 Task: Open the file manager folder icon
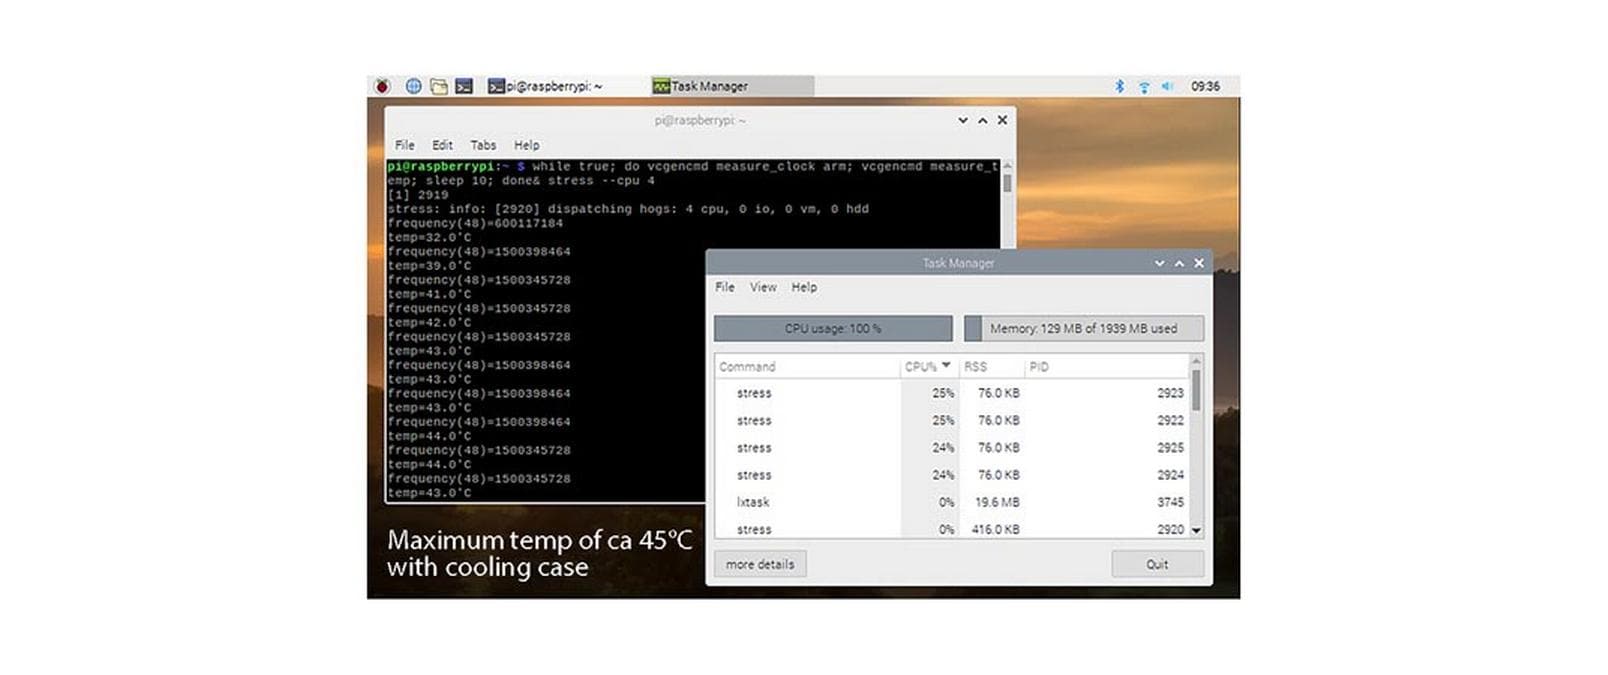[439, 87]
